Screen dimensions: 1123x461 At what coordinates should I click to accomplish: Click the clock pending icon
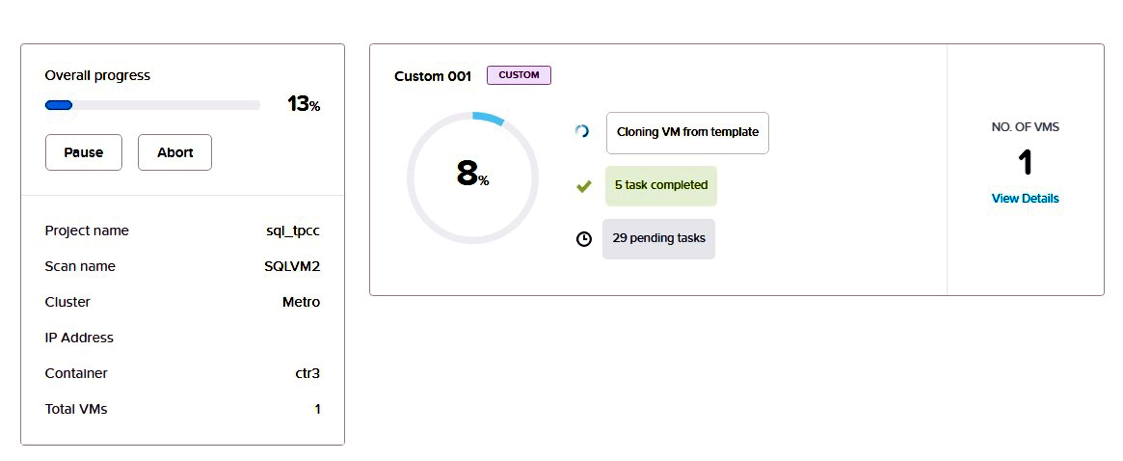[x=584, y=239]
